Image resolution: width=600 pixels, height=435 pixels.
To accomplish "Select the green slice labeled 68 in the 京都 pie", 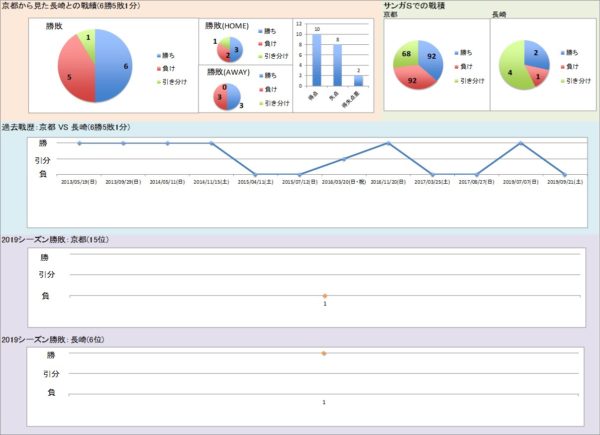I will (406, 54).
